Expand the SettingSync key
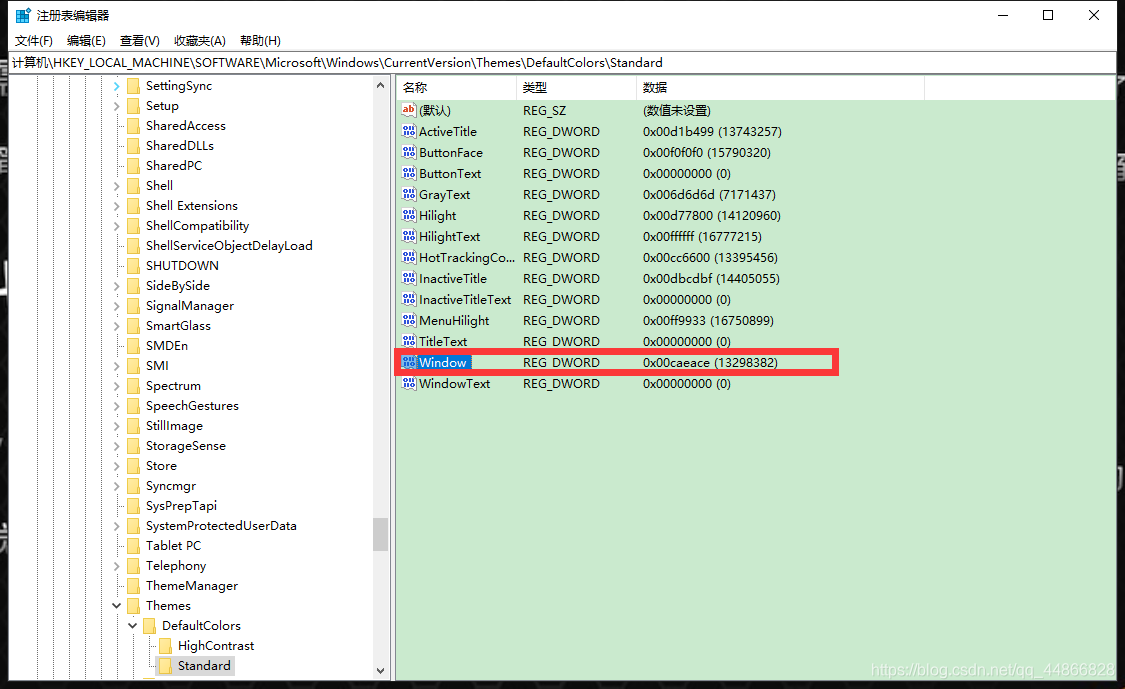 point(116,86)
